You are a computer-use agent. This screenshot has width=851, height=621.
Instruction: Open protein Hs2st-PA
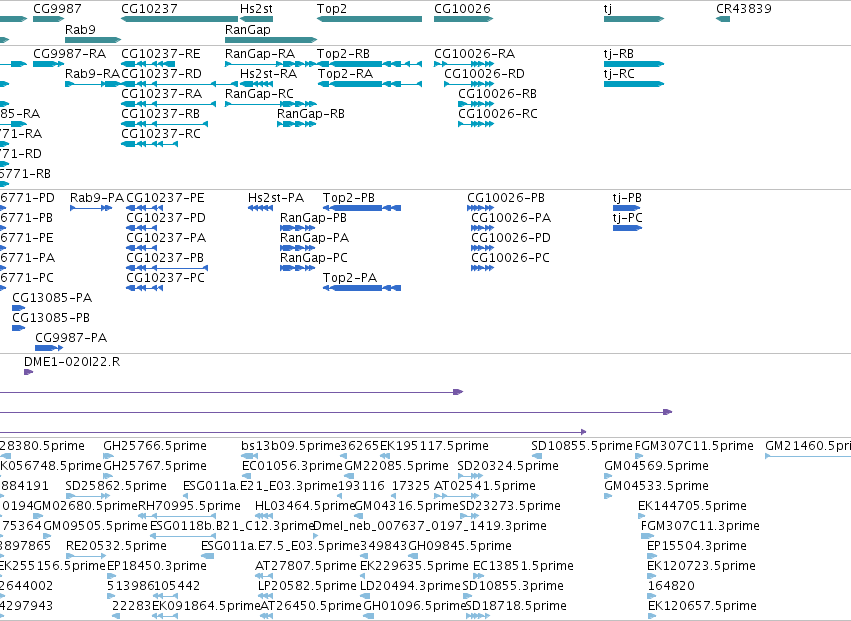coord(276,198)
